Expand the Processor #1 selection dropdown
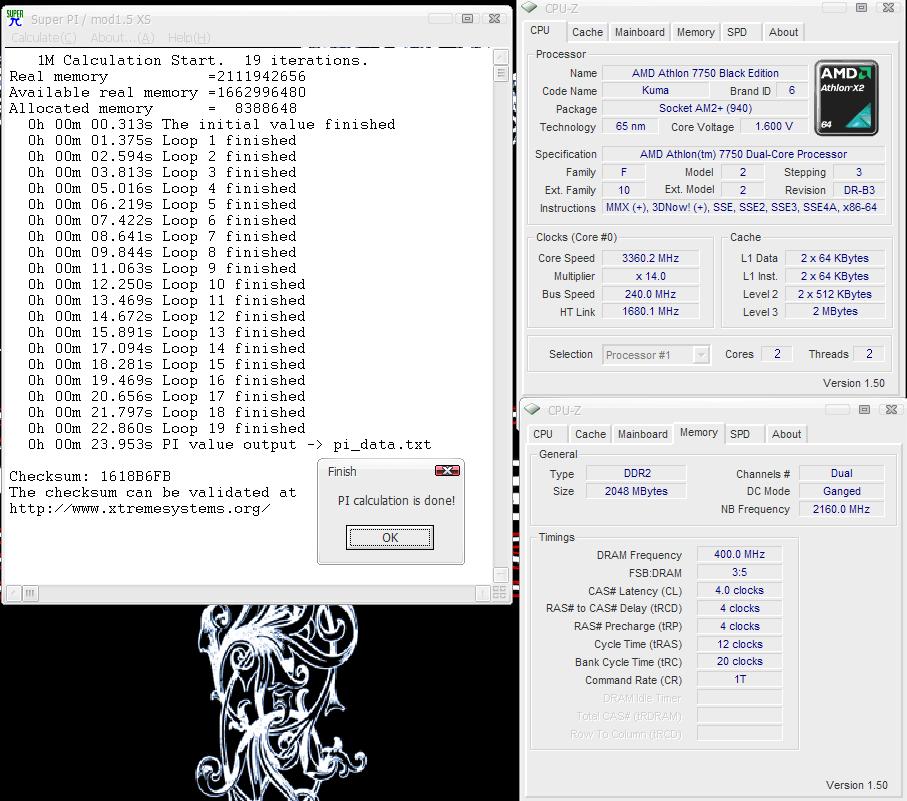Screen dimensions: 907x801 (701, 355)
